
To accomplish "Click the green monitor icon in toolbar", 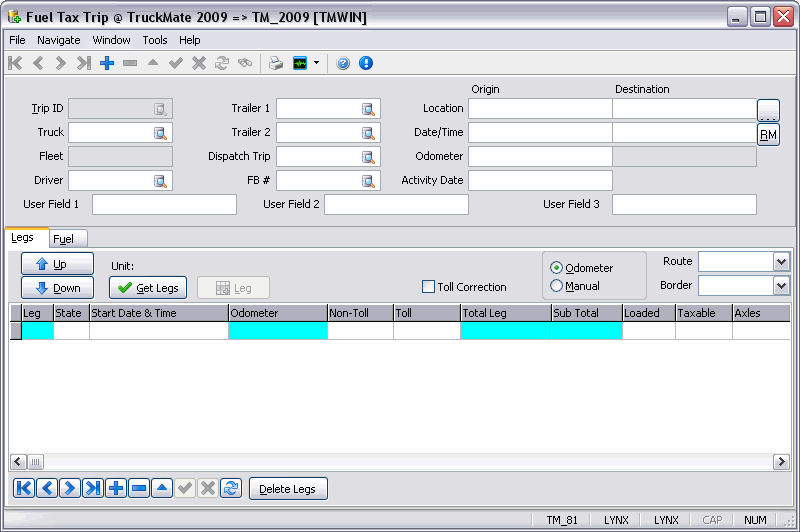I will pos(300,63).
